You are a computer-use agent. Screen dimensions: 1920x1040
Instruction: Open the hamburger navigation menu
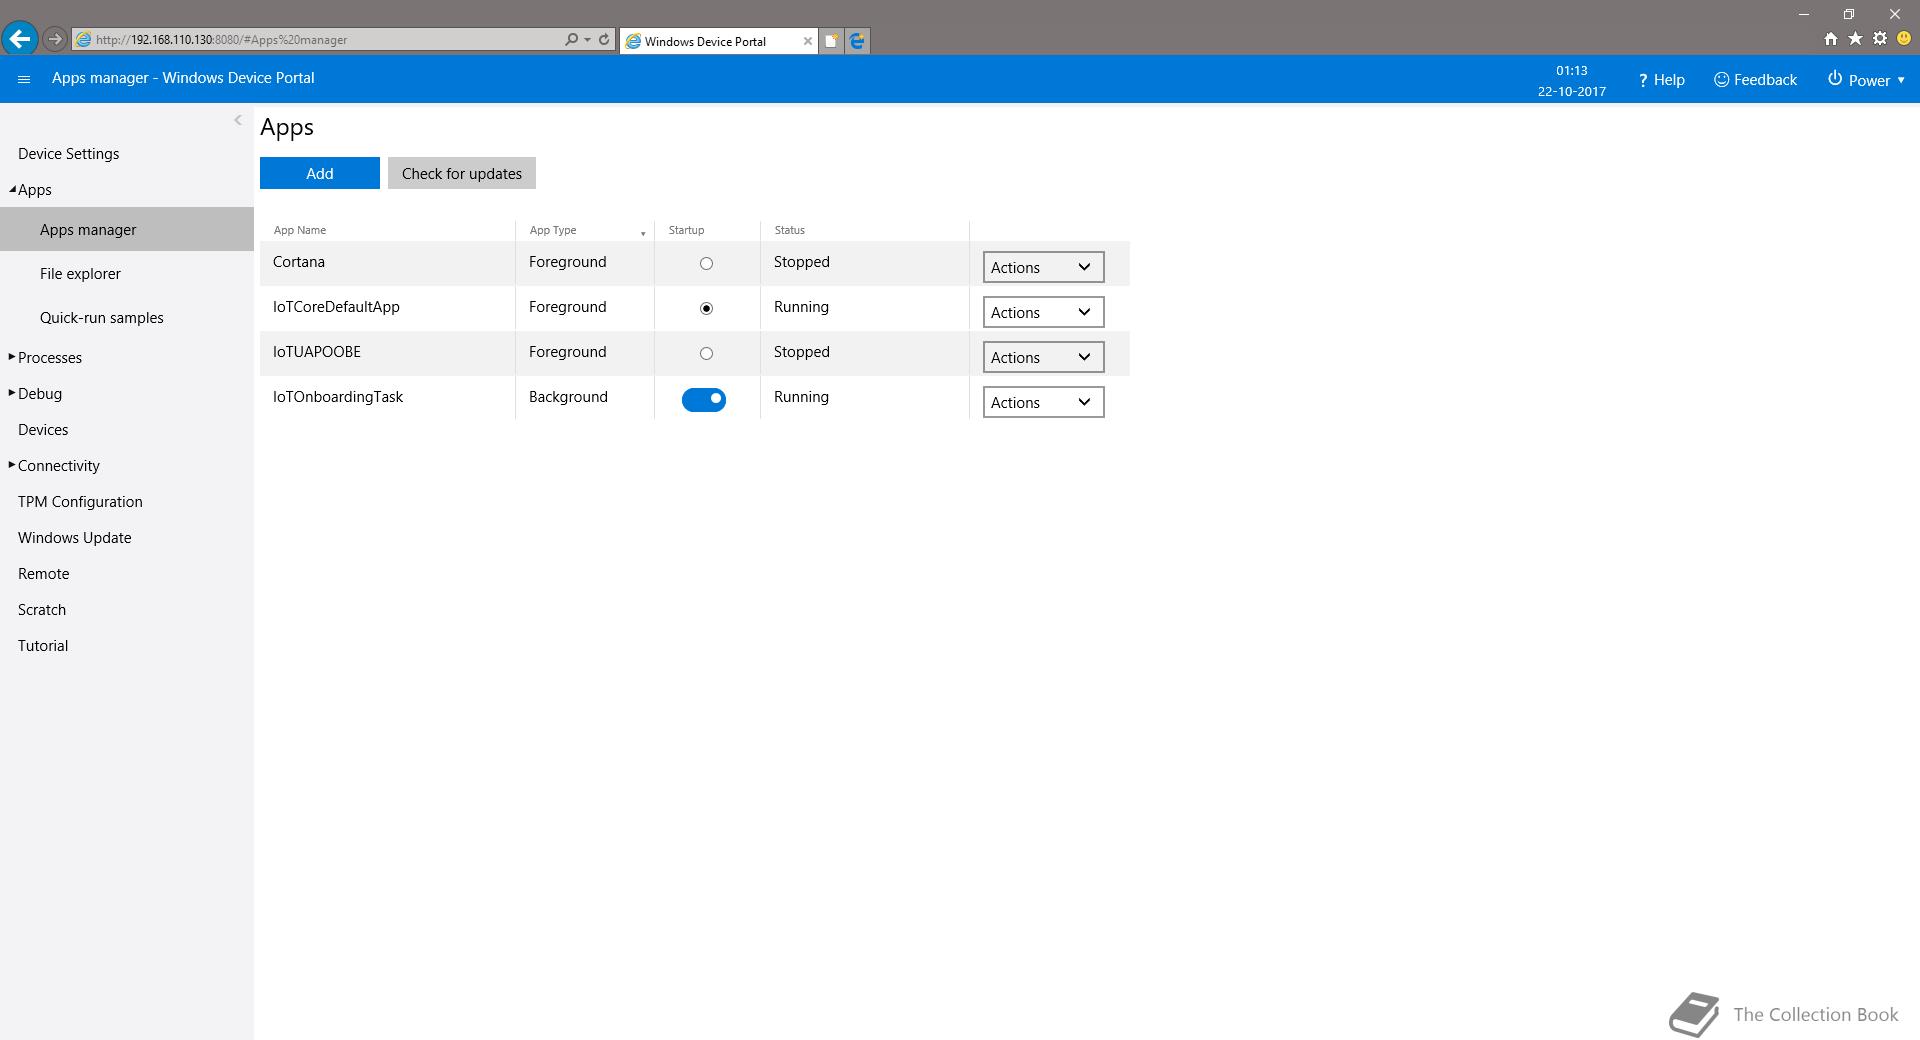pyautogui.click(x=24, y=79)
